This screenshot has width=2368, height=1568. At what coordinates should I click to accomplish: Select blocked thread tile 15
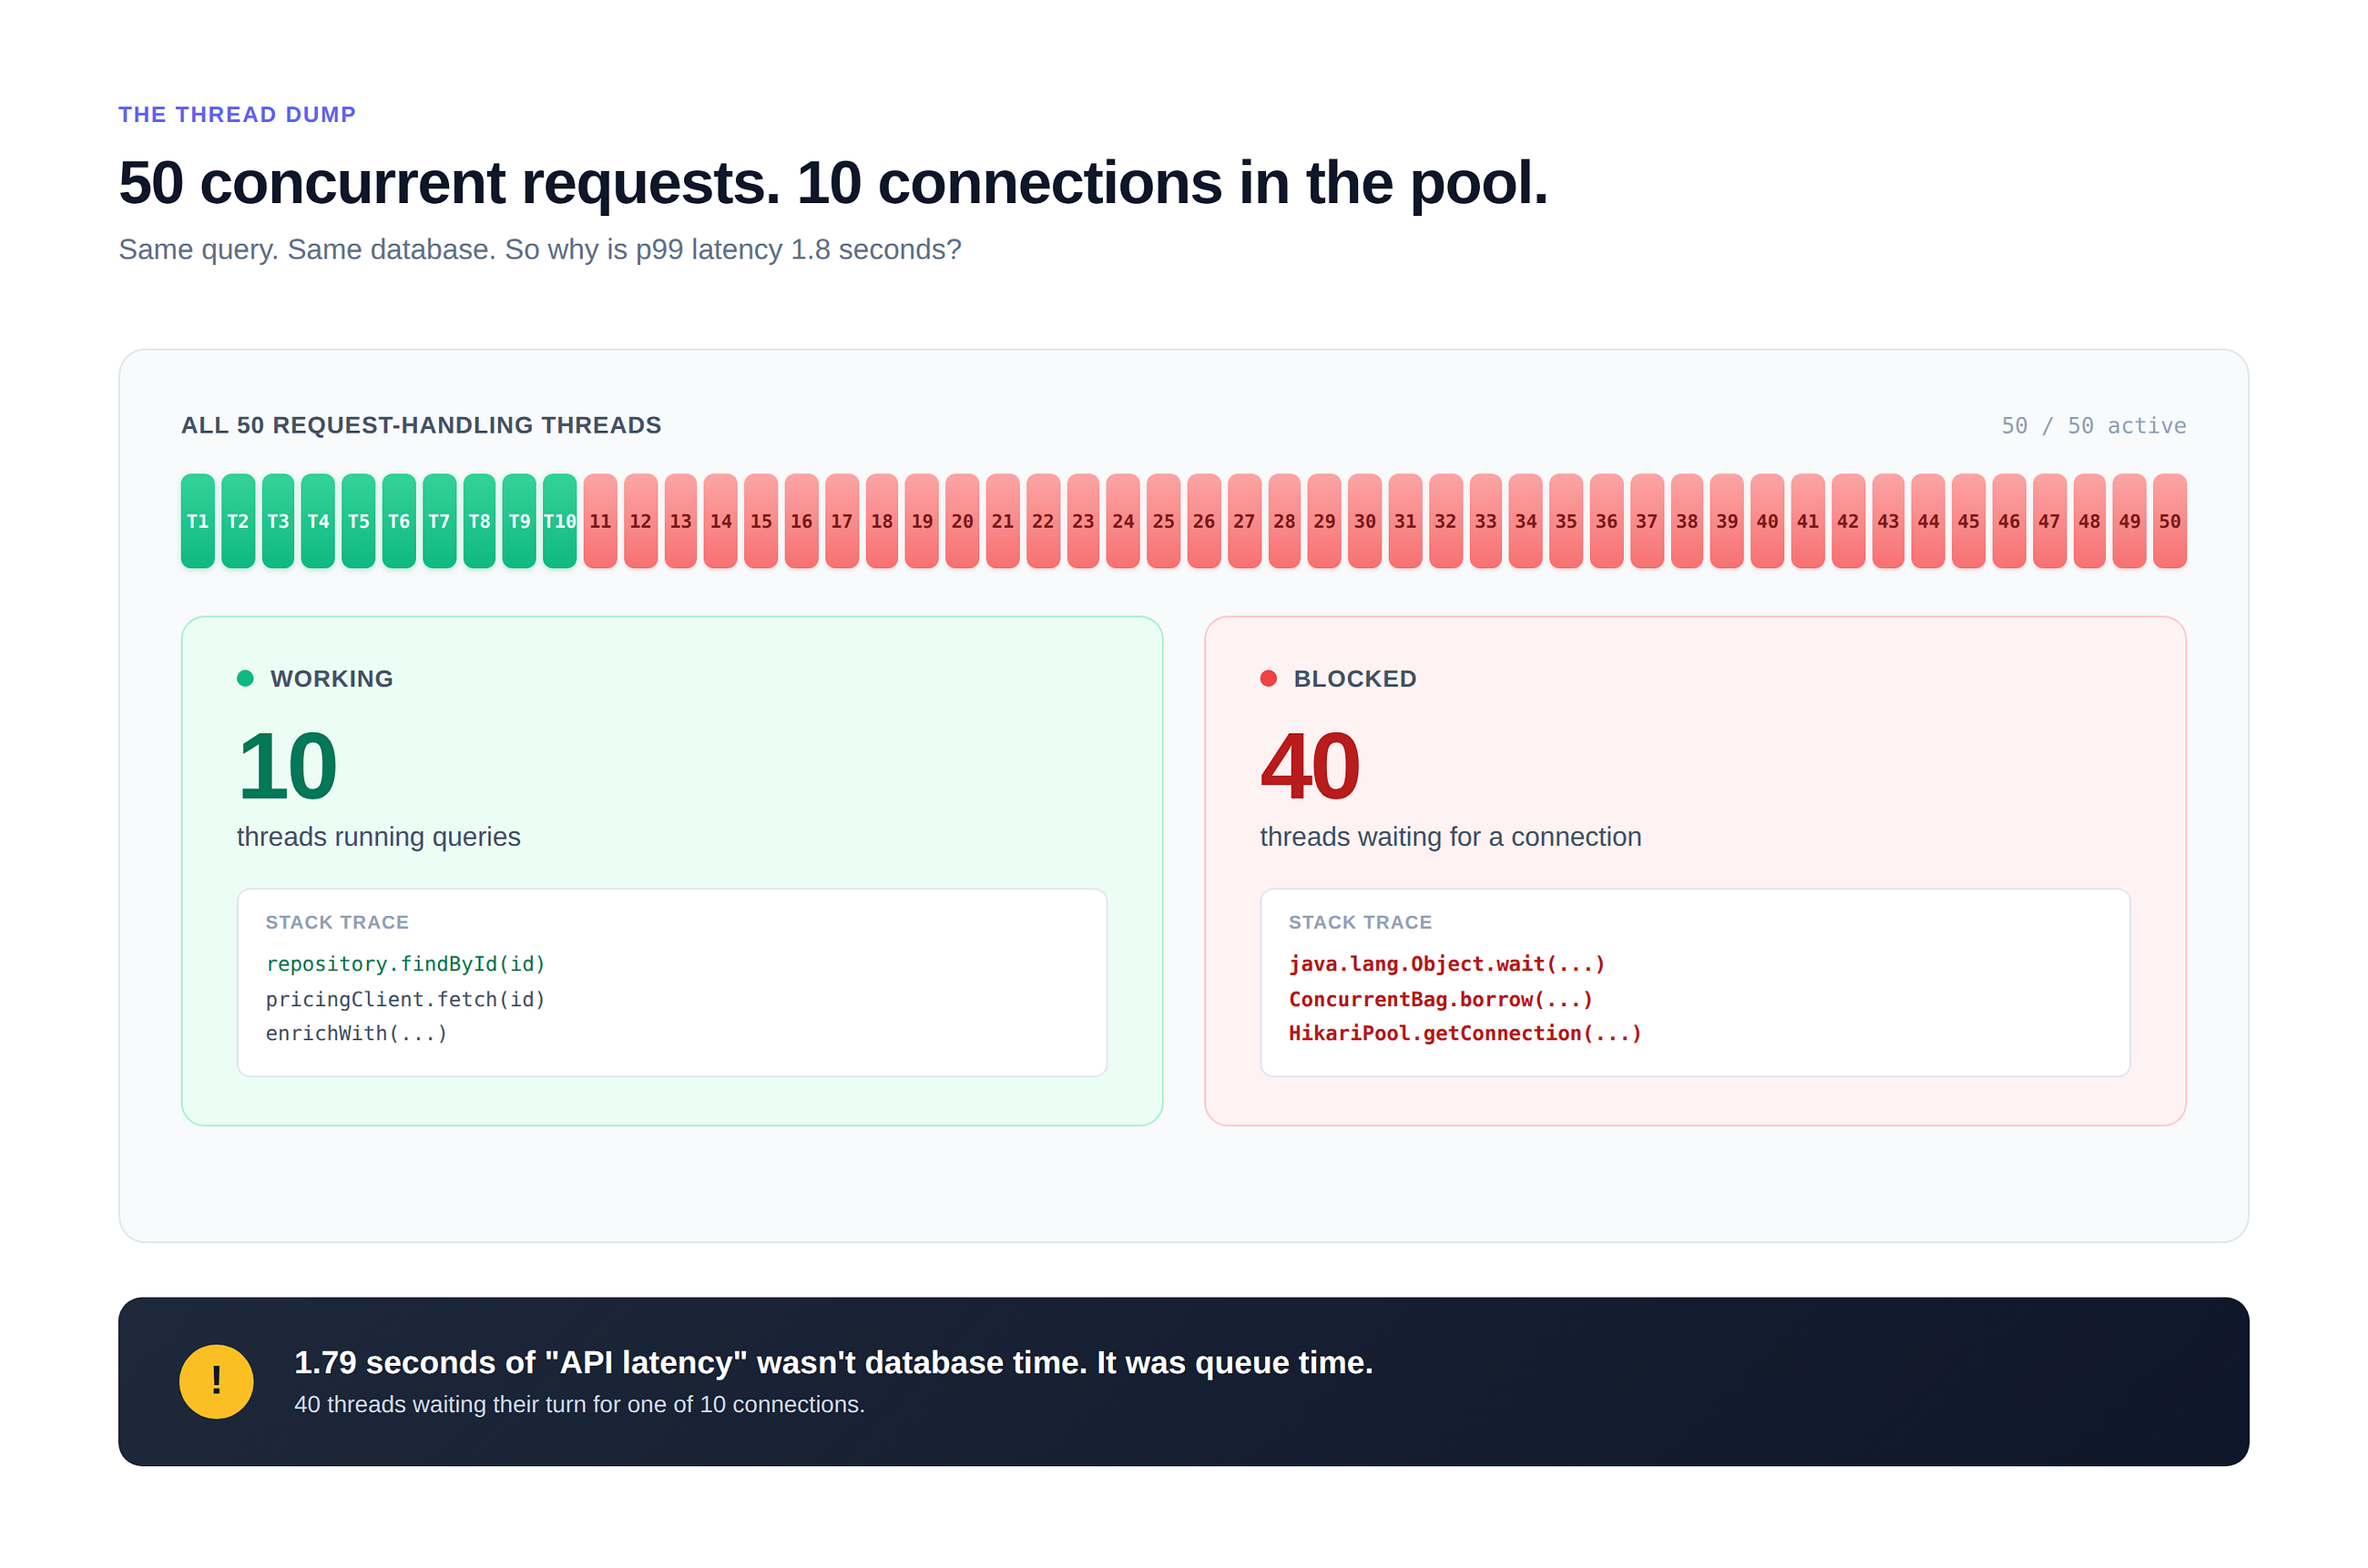761,521
